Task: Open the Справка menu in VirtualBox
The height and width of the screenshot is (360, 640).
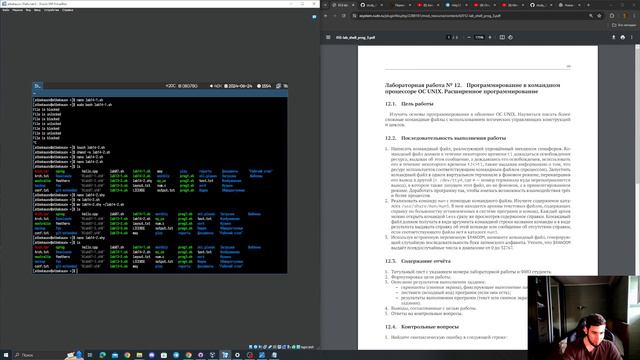Action: (68, 10)
